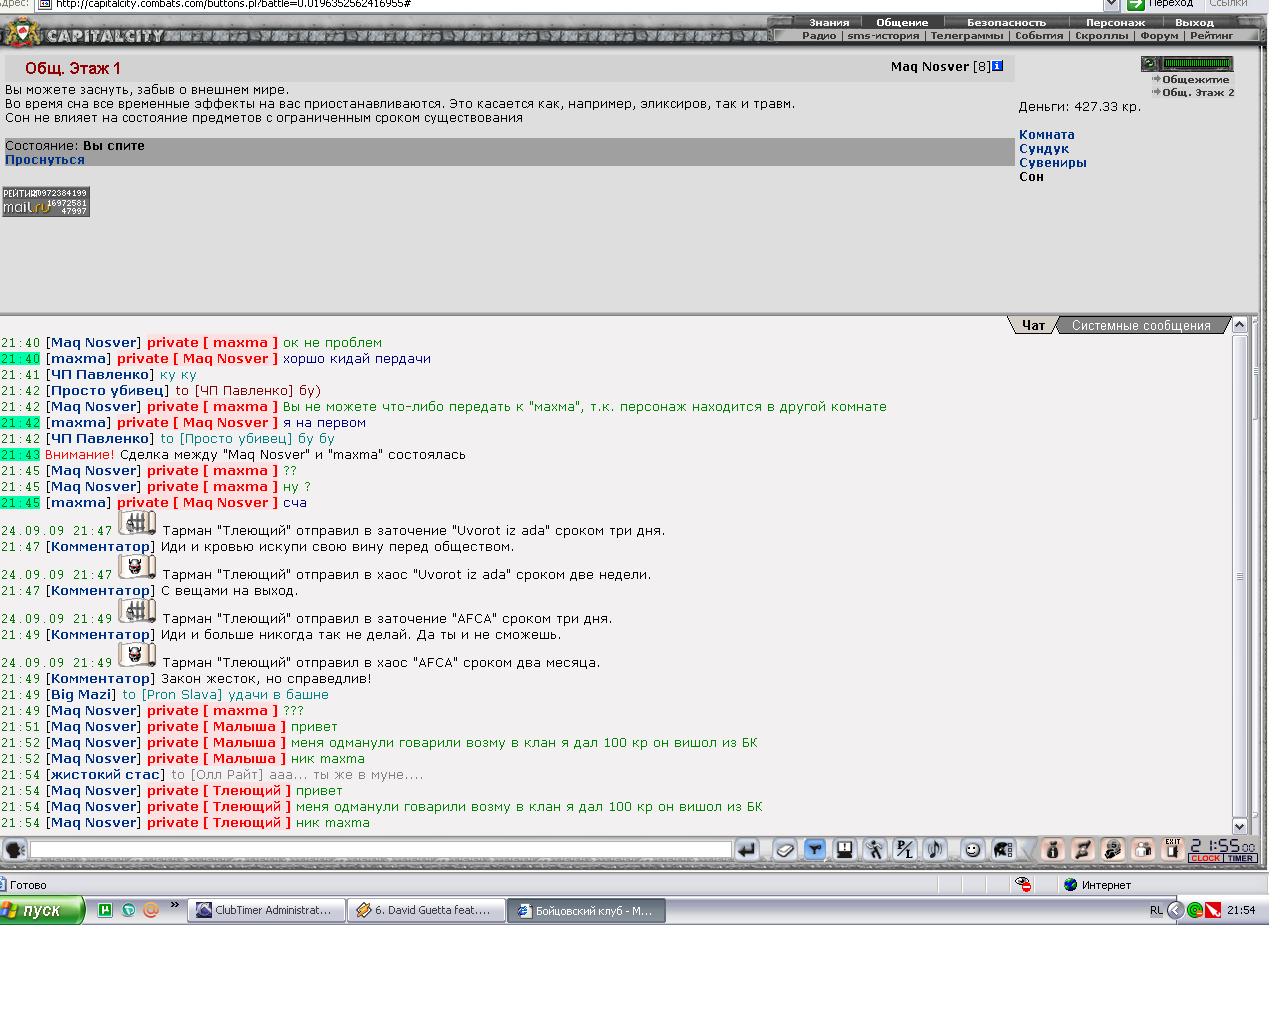Switch to TIMER mode
1280x1024 pixels.
click(1240, 858)
